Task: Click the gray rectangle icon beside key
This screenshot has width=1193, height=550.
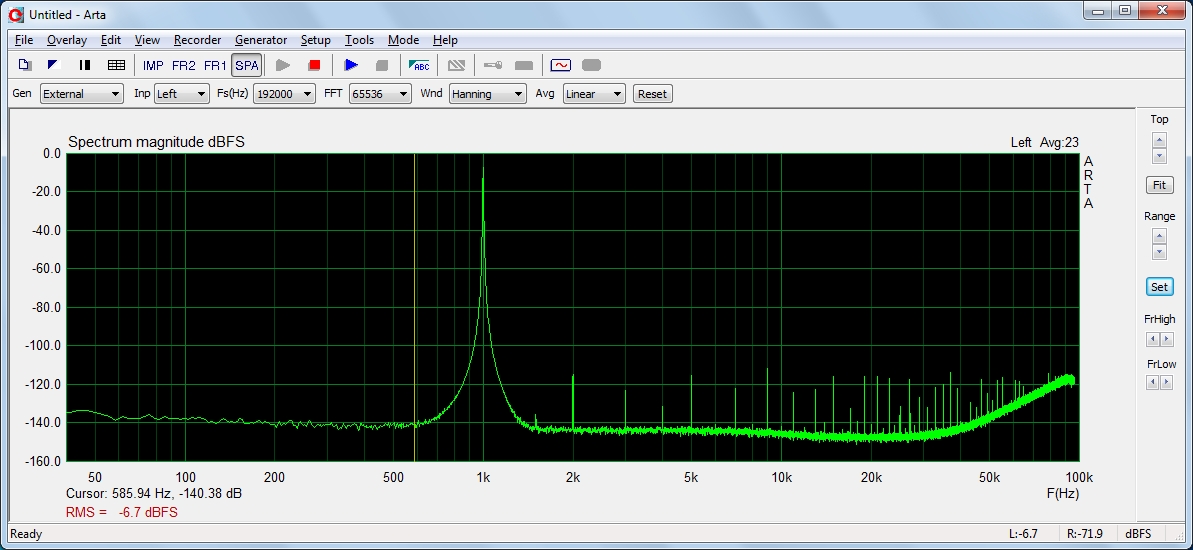Action: pos(523,65)
